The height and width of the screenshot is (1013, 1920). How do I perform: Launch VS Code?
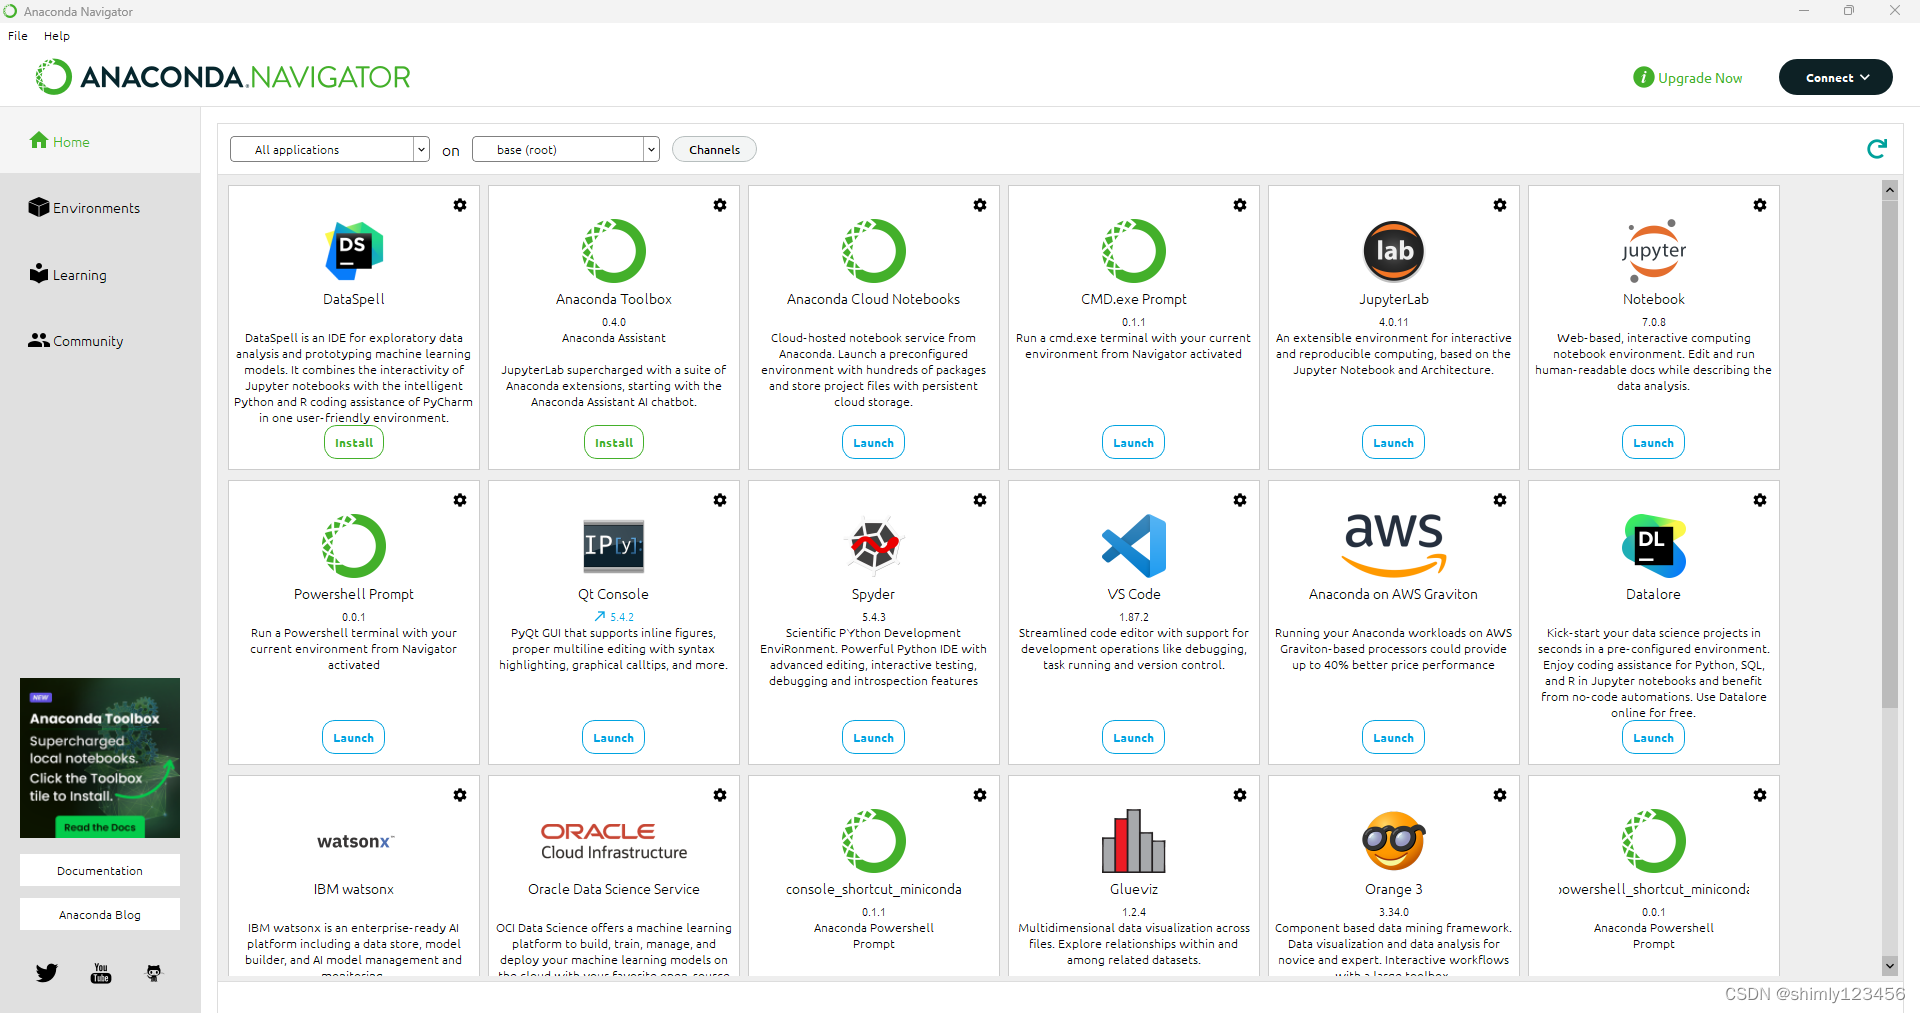point(1134,738)
